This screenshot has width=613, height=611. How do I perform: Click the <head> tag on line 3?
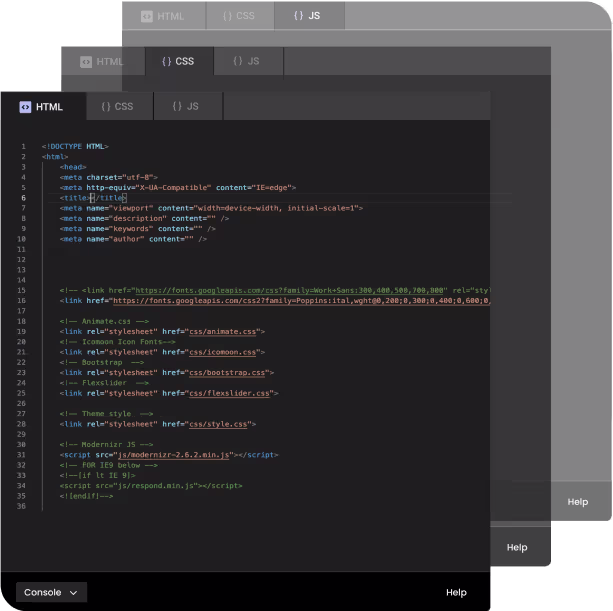73,167
